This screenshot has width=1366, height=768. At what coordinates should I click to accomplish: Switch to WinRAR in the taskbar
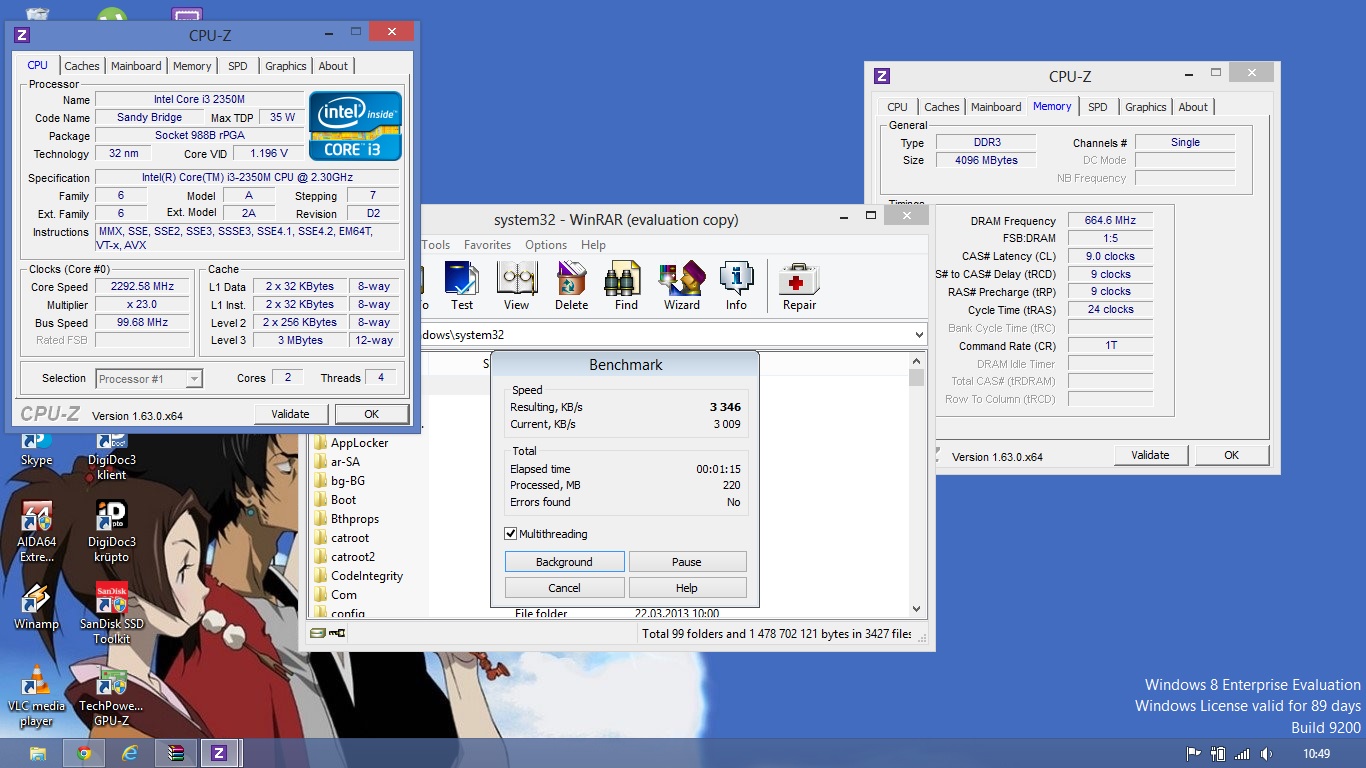pyautogui.click(x=175, y=753)
